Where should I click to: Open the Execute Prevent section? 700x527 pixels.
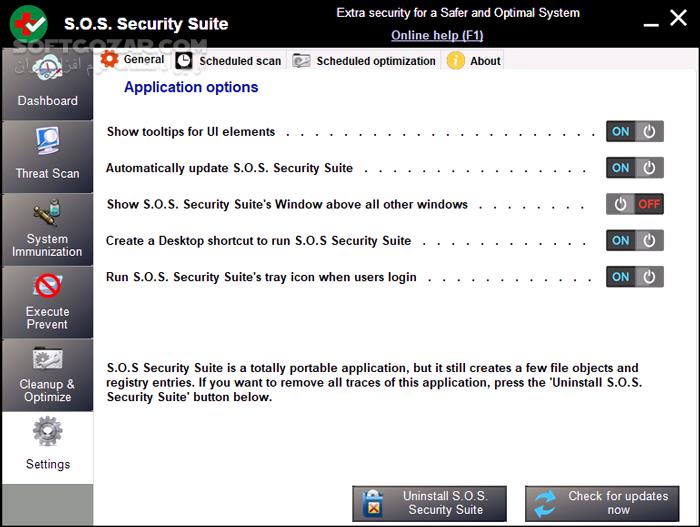[47, 287]
